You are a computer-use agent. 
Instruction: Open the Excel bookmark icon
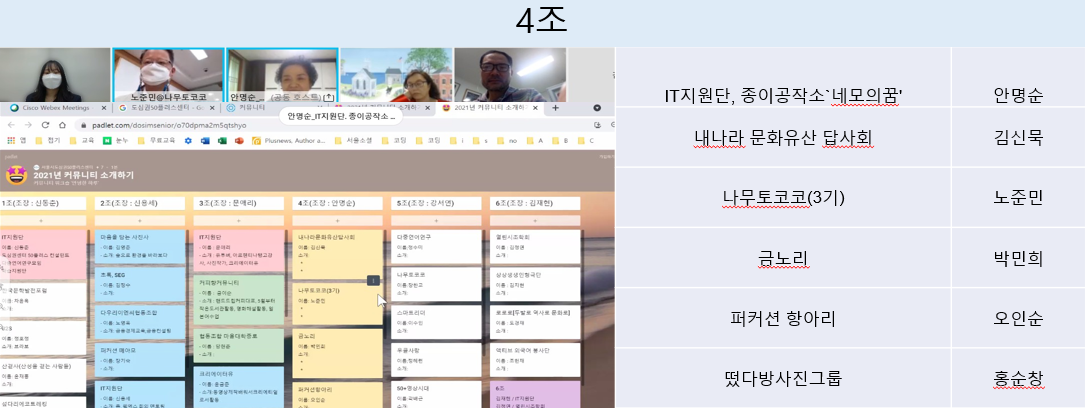coord(222,140)
